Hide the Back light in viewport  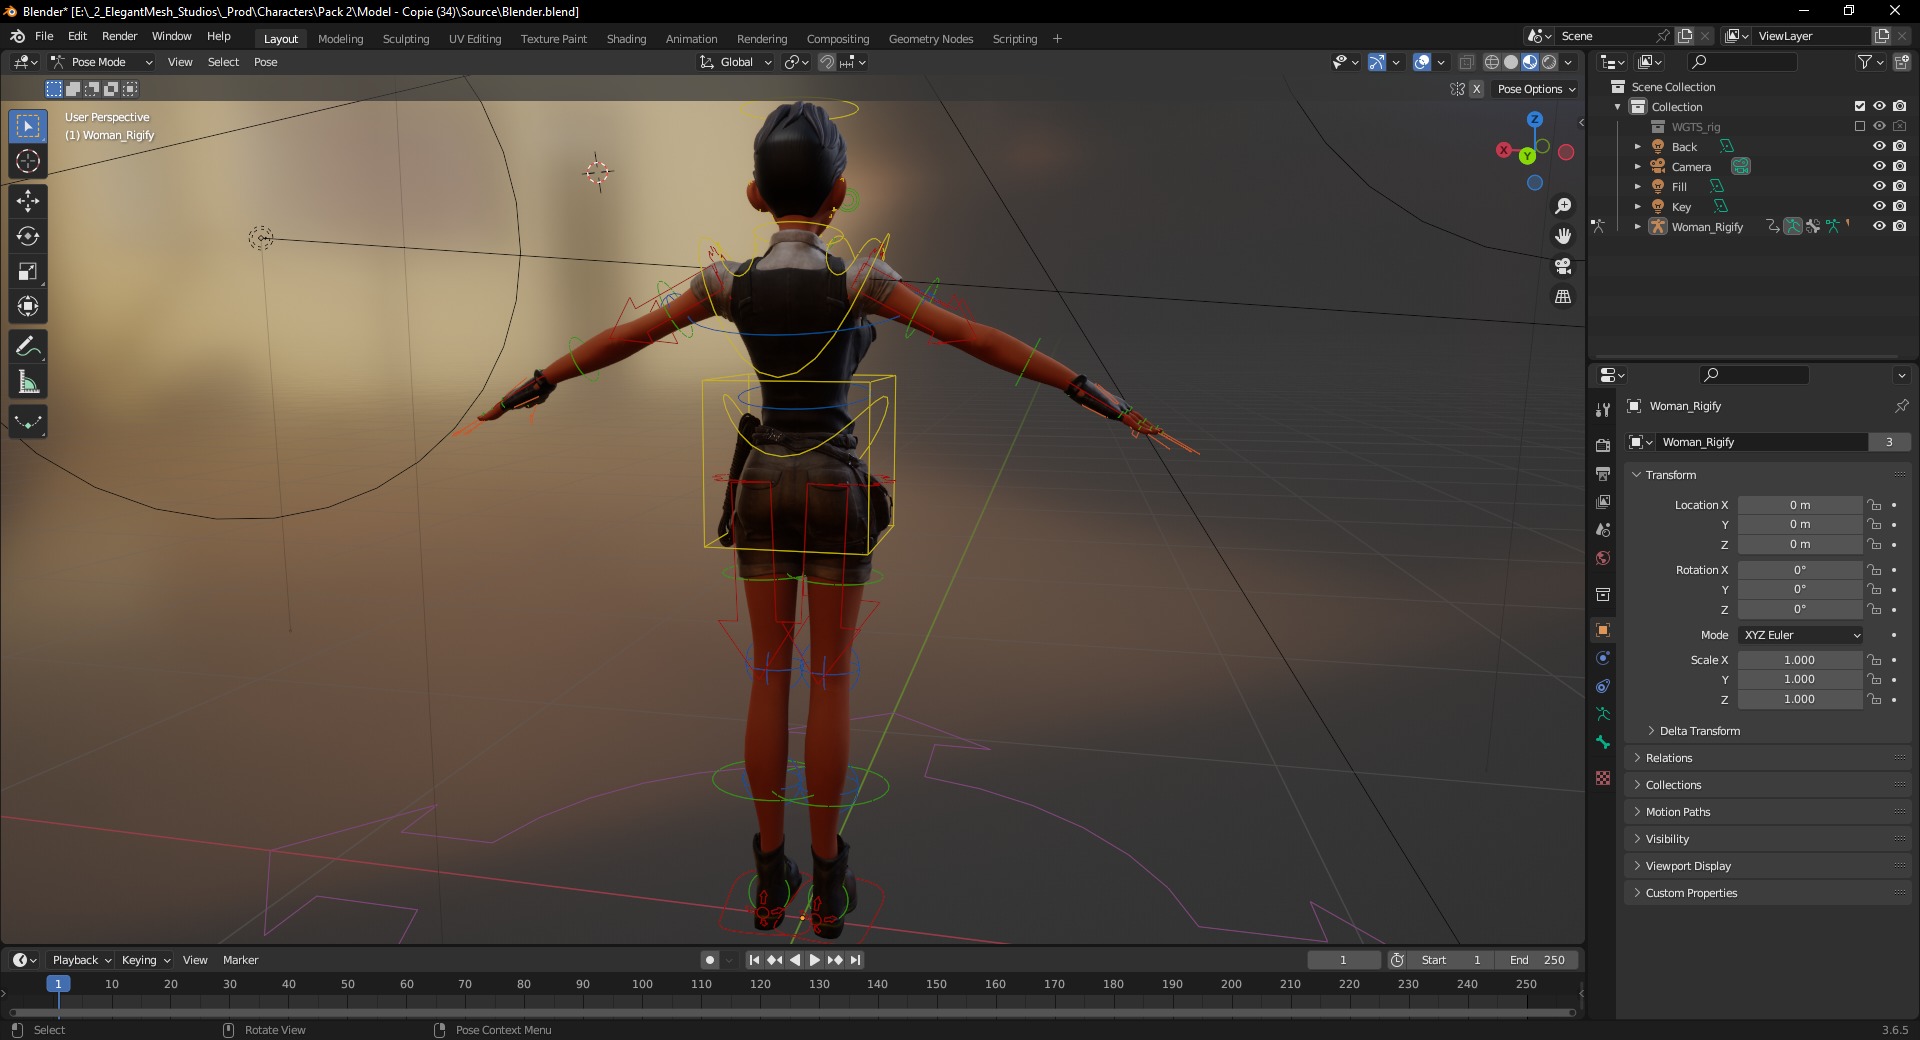(1879, 146)
